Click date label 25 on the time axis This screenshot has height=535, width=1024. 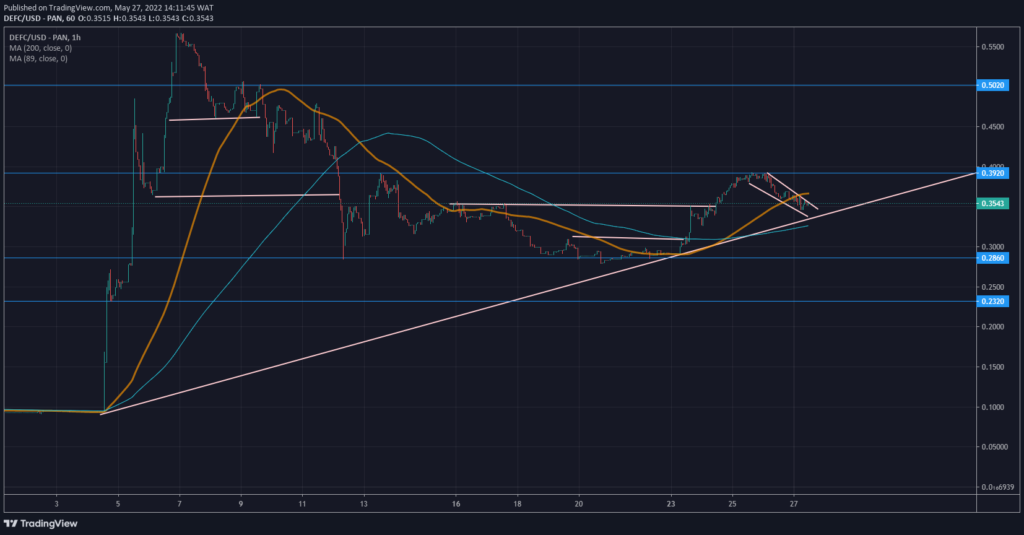click(x=732, y=504)
